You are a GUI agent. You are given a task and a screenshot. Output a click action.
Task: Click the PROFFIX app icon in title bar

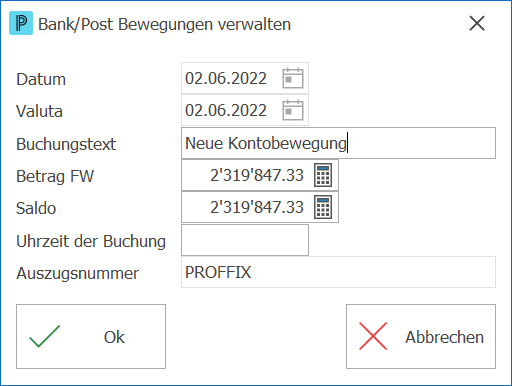point(21,23)
